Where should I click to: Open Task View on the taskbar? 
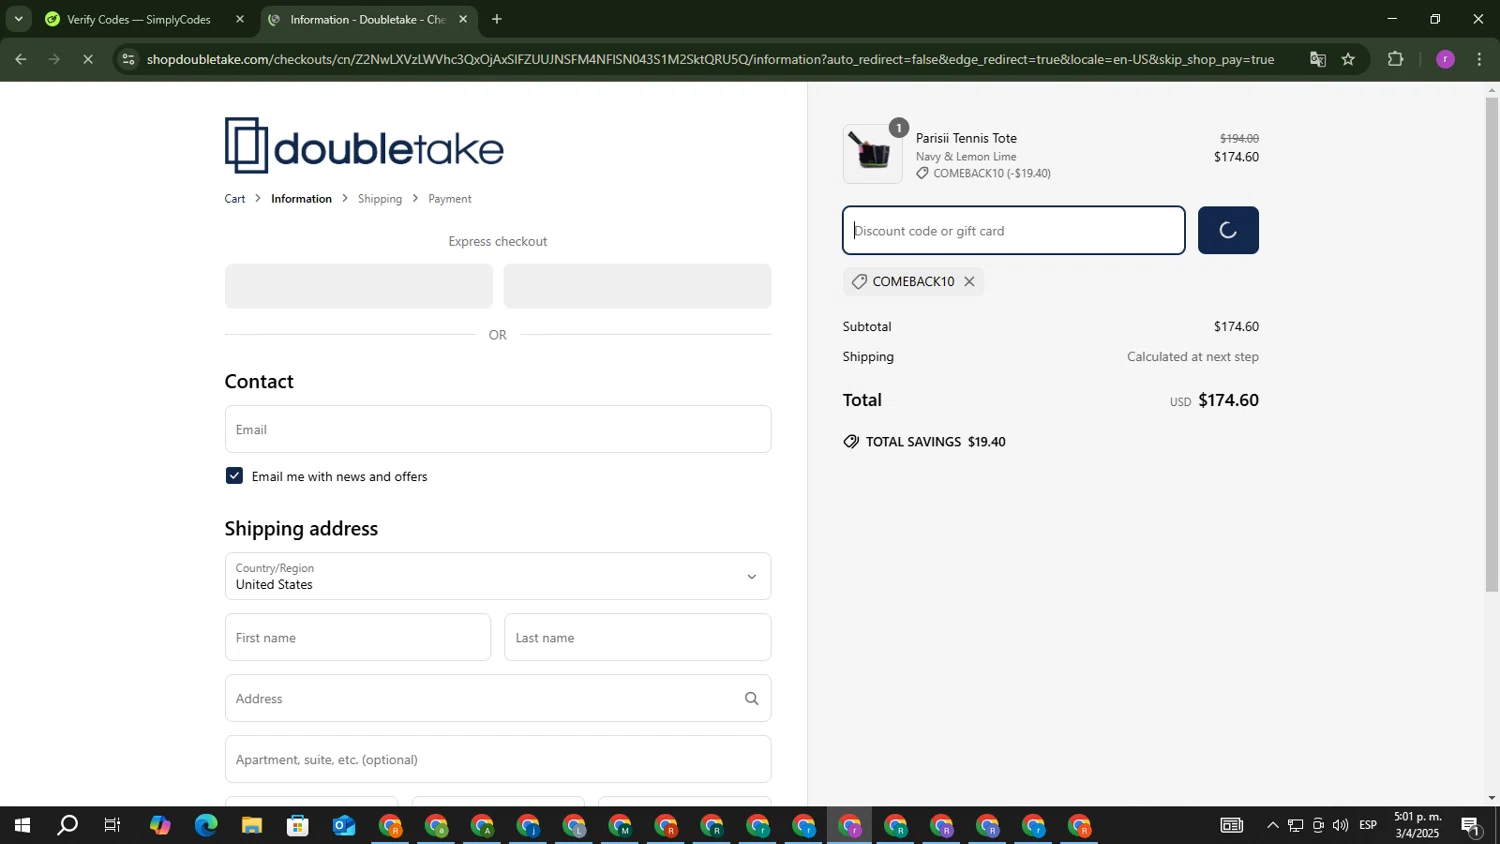coord(113,826)
